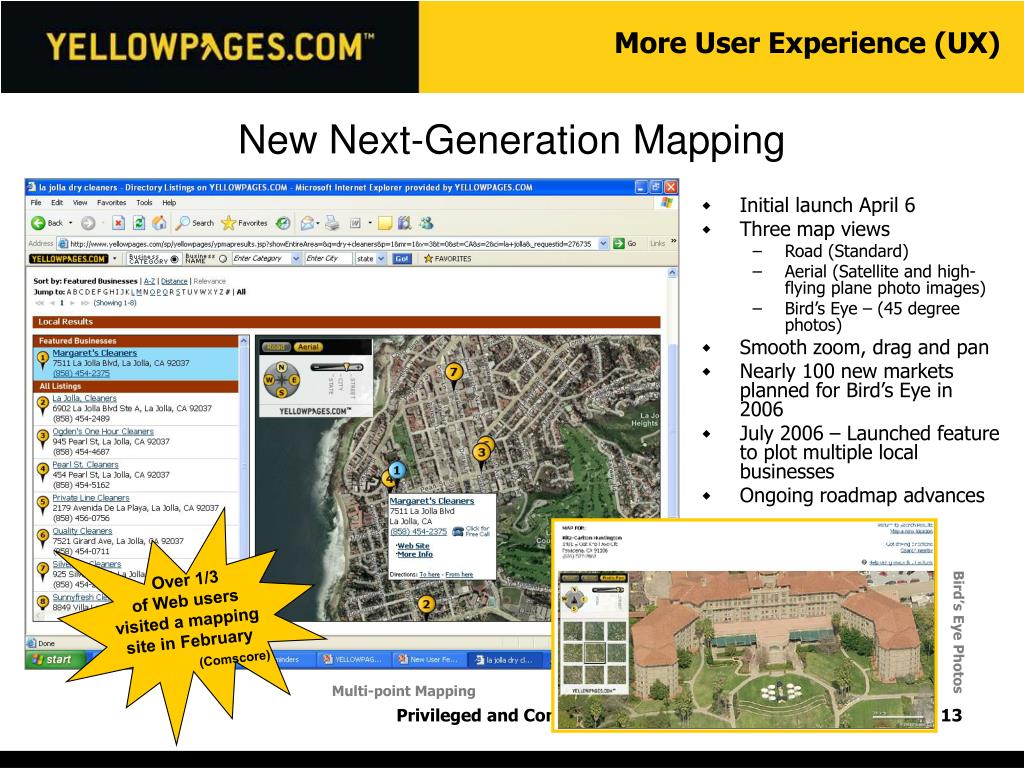Click the Research books icon in the toolbar

tap(405, 223)
